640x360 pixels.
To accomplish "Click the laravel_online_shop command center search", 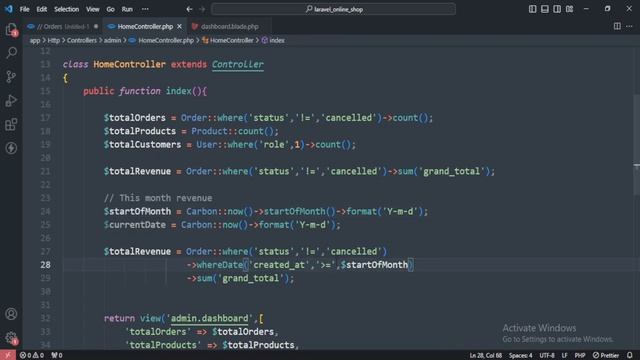I will tap(333, 9).
